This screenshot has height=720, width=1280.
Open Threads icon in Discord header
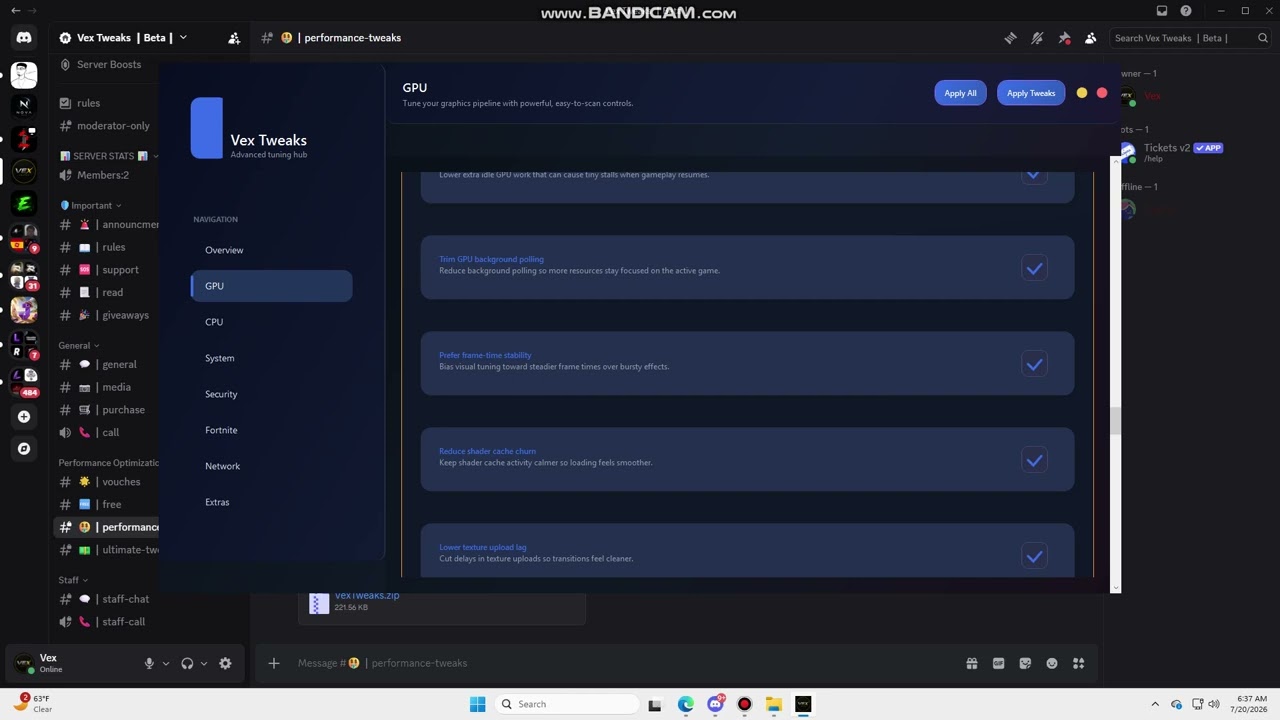pos(1010,38)
